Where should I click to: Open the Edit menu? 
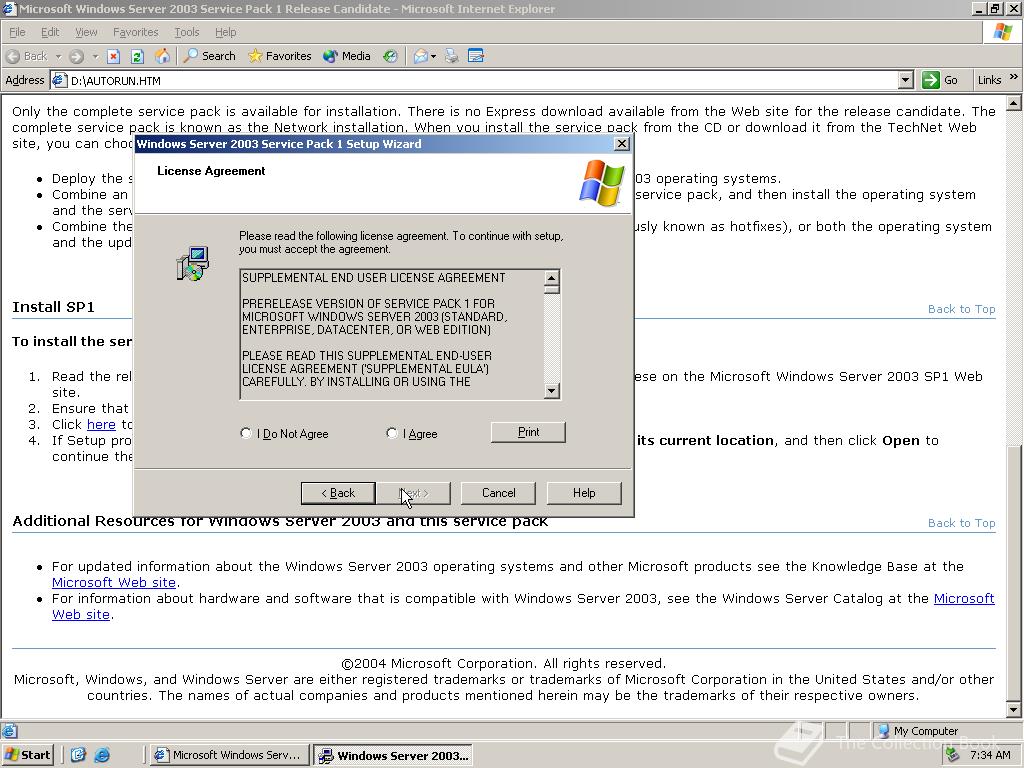click(x=50, y=32)
